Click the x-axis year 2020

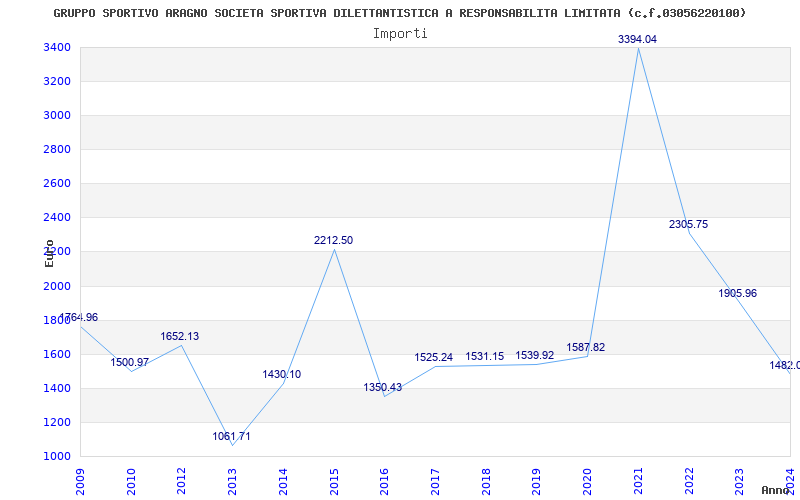pos(587,481)
